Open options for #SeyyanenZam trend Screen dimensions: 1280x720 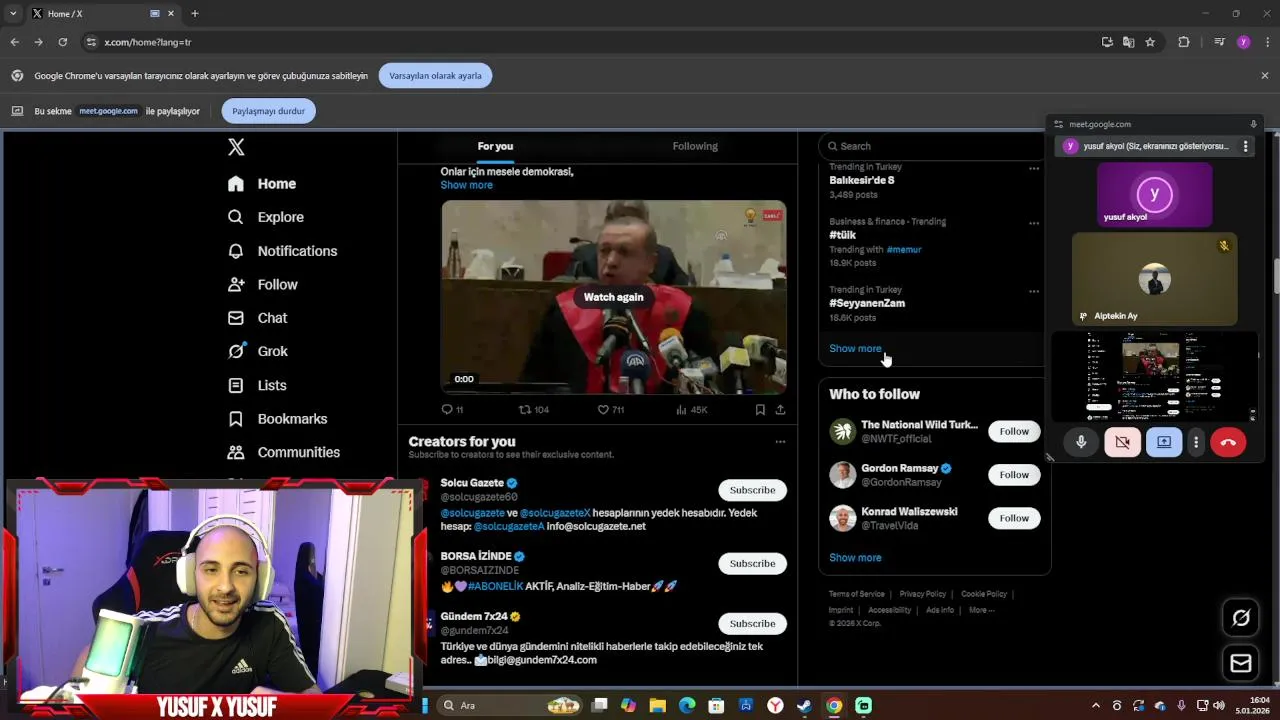[1033, 292]
